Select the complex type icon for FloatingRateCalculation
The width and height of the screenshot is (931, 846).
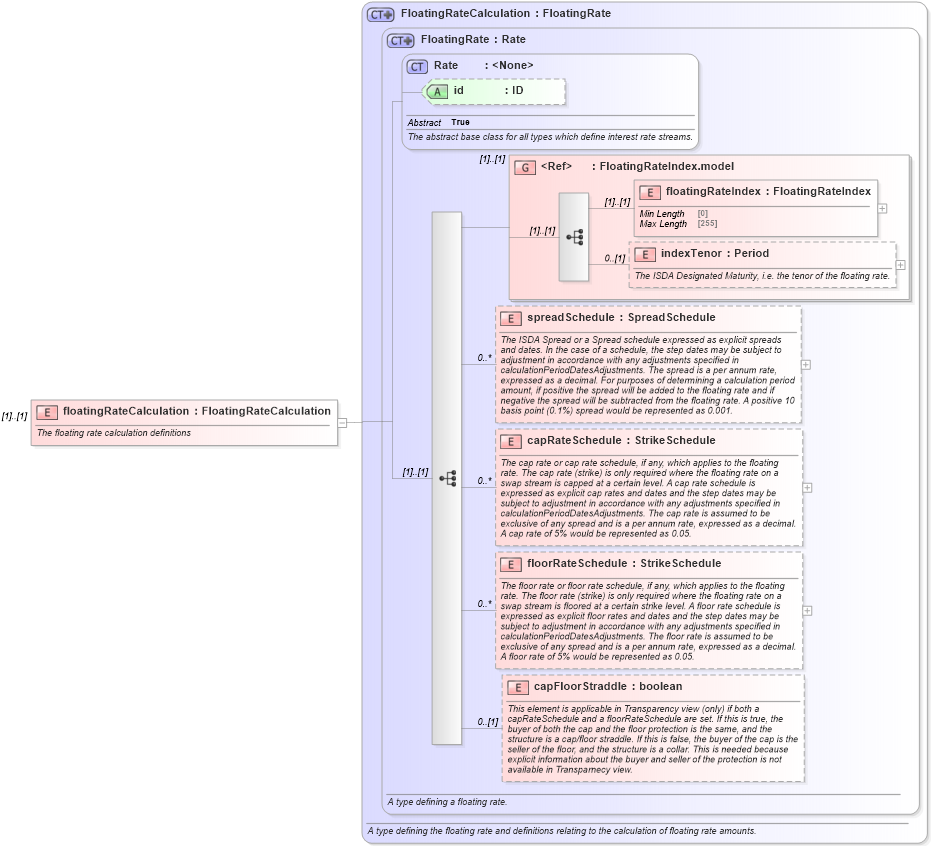(x=378, y=13)
